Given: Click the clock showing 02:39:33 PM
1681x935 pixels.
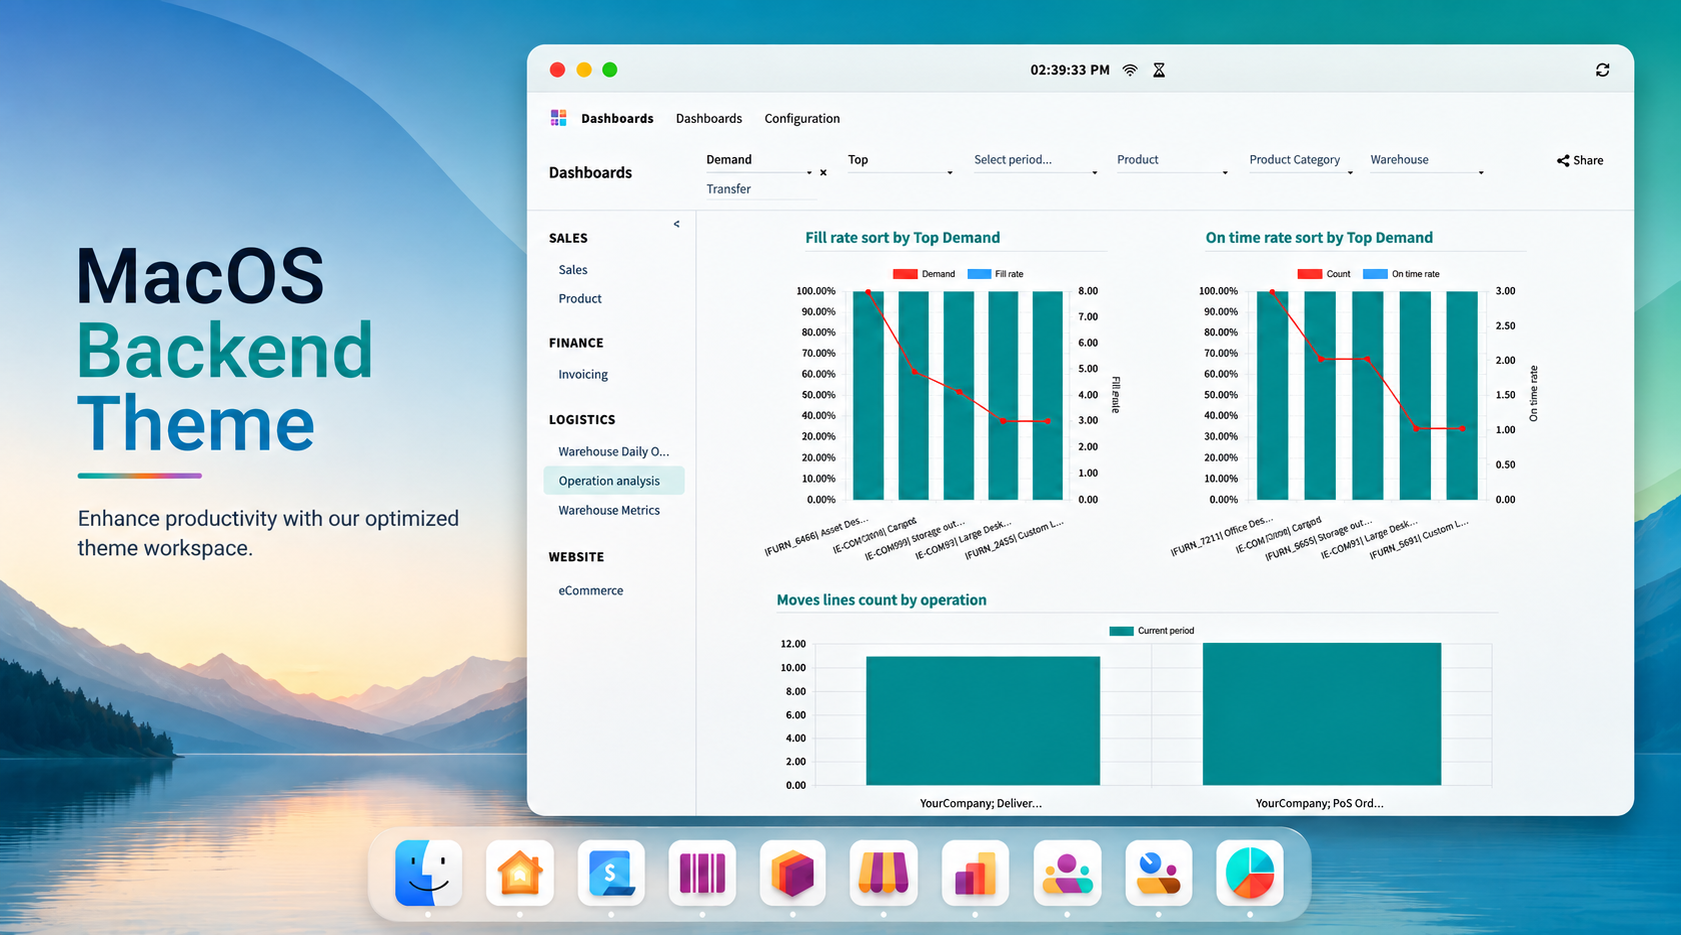Looking at the screenshot, I should (1070, 70).
